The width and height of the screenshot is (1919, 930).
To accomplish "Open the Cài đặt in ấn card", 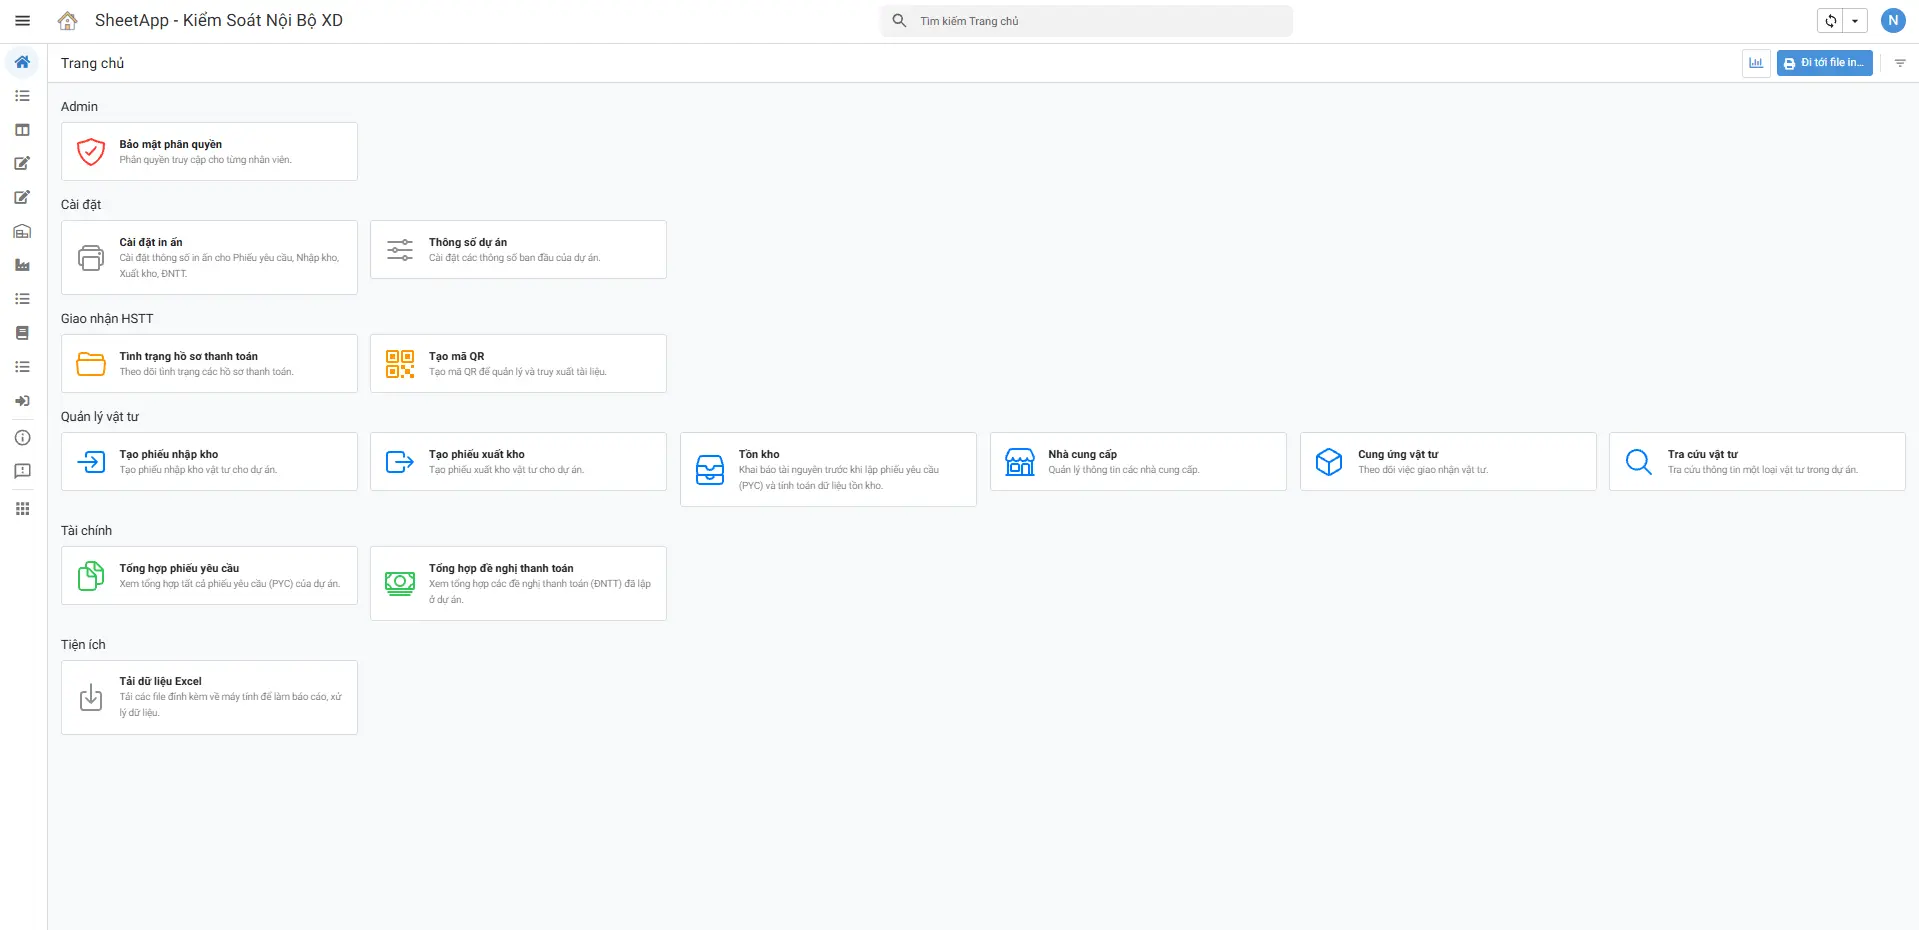I will coord(209,257).
